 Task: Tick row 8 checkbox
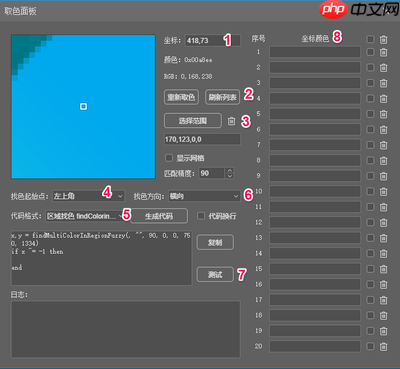click(370, 160)
